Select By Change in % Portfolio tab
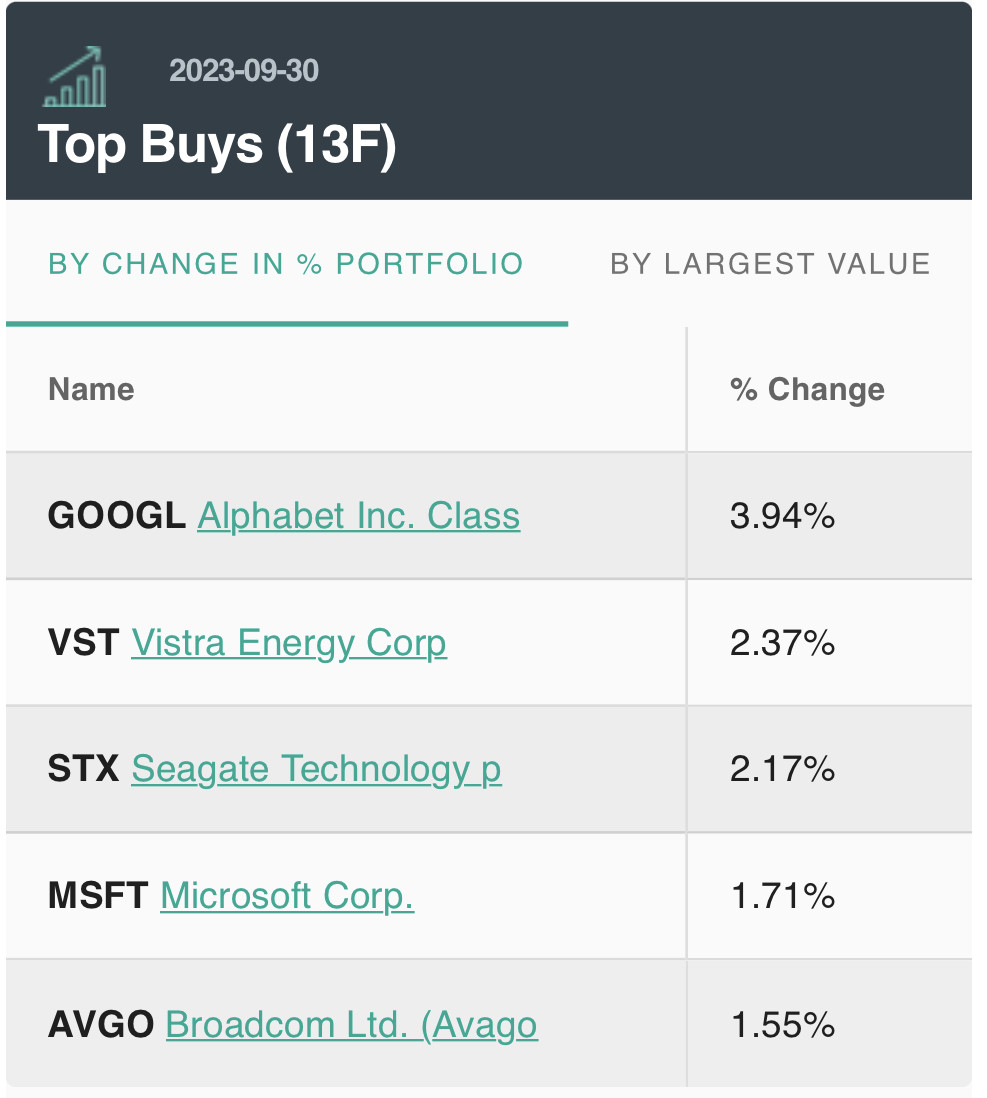This screenshot has height=1098, width=987. pyautogui.click(x=286, y=264)
